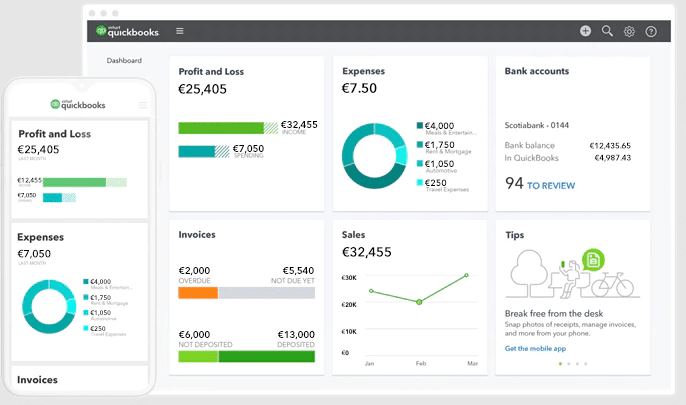The height and width of the screenshot is (405, 686).
Task: Click the €4,987.43 In QuickBooks value
Action: point(612,158)
